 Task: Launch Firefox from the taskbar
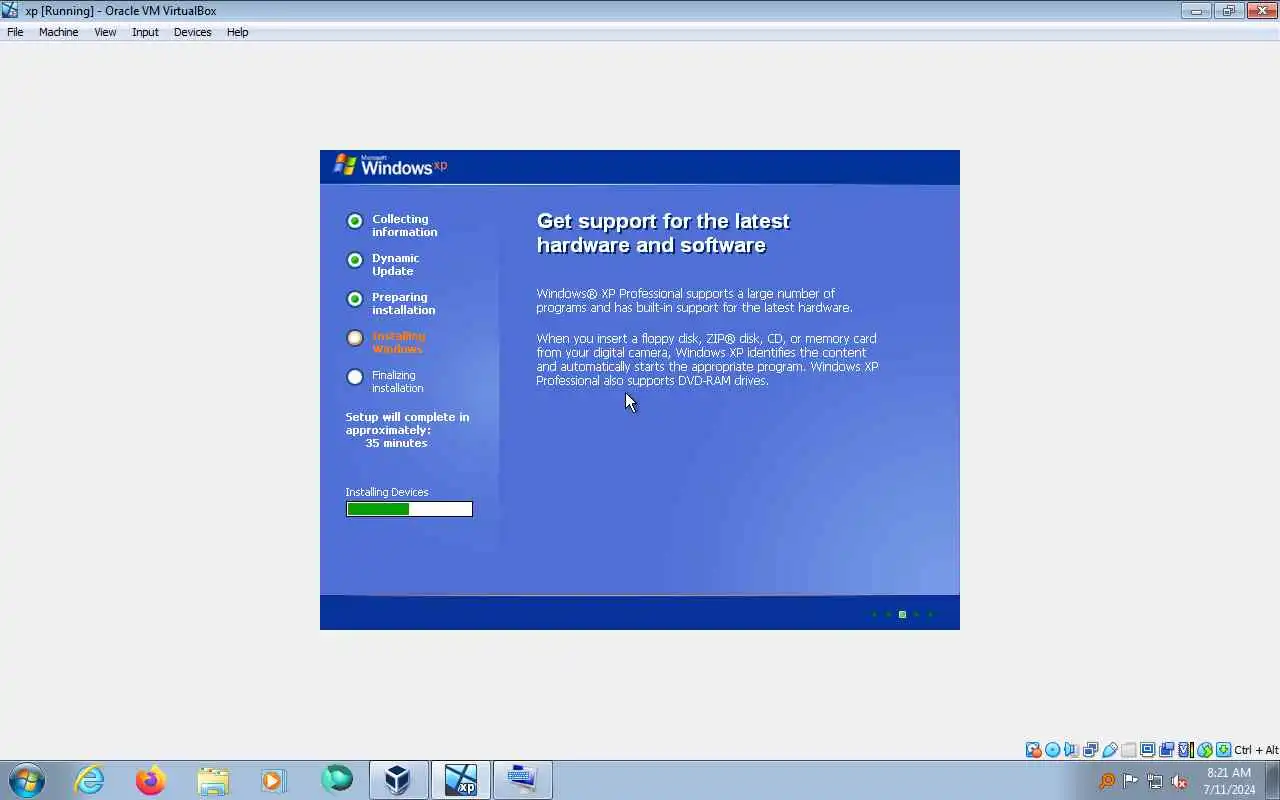pyautogui.click(x=151, y=780)
